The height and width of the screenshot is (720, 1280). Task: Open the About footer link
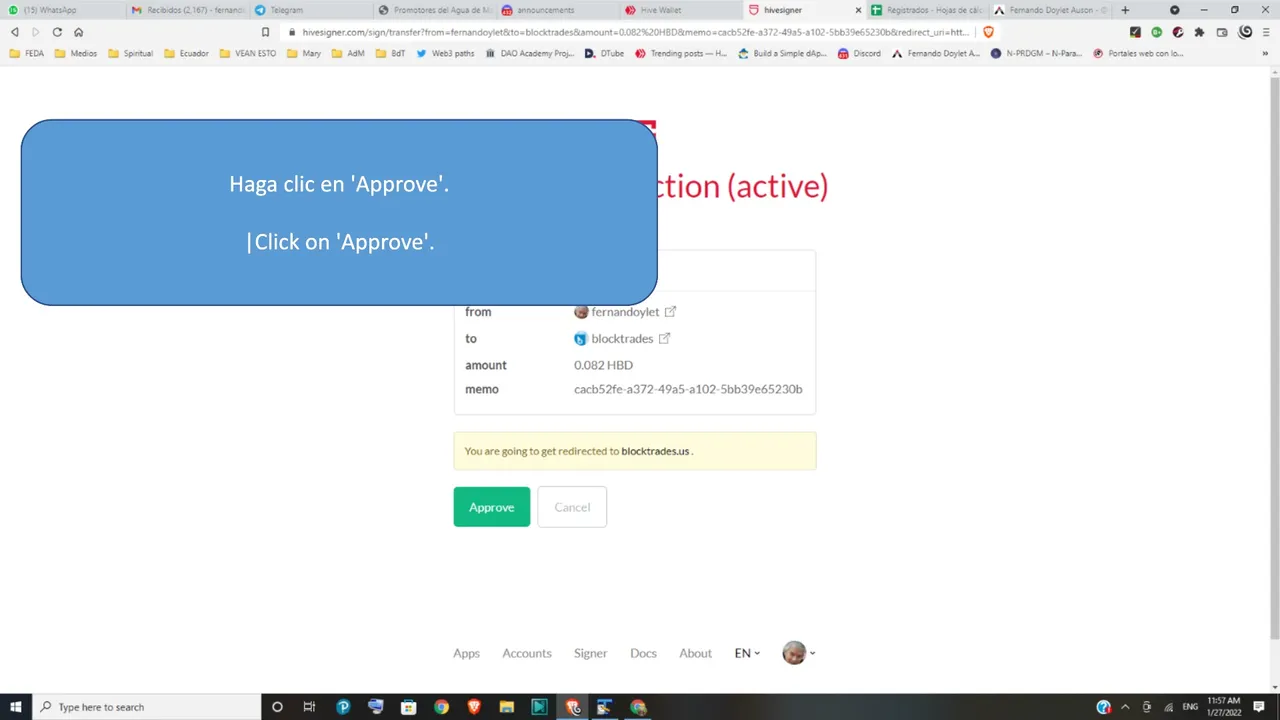pos(695,653)
